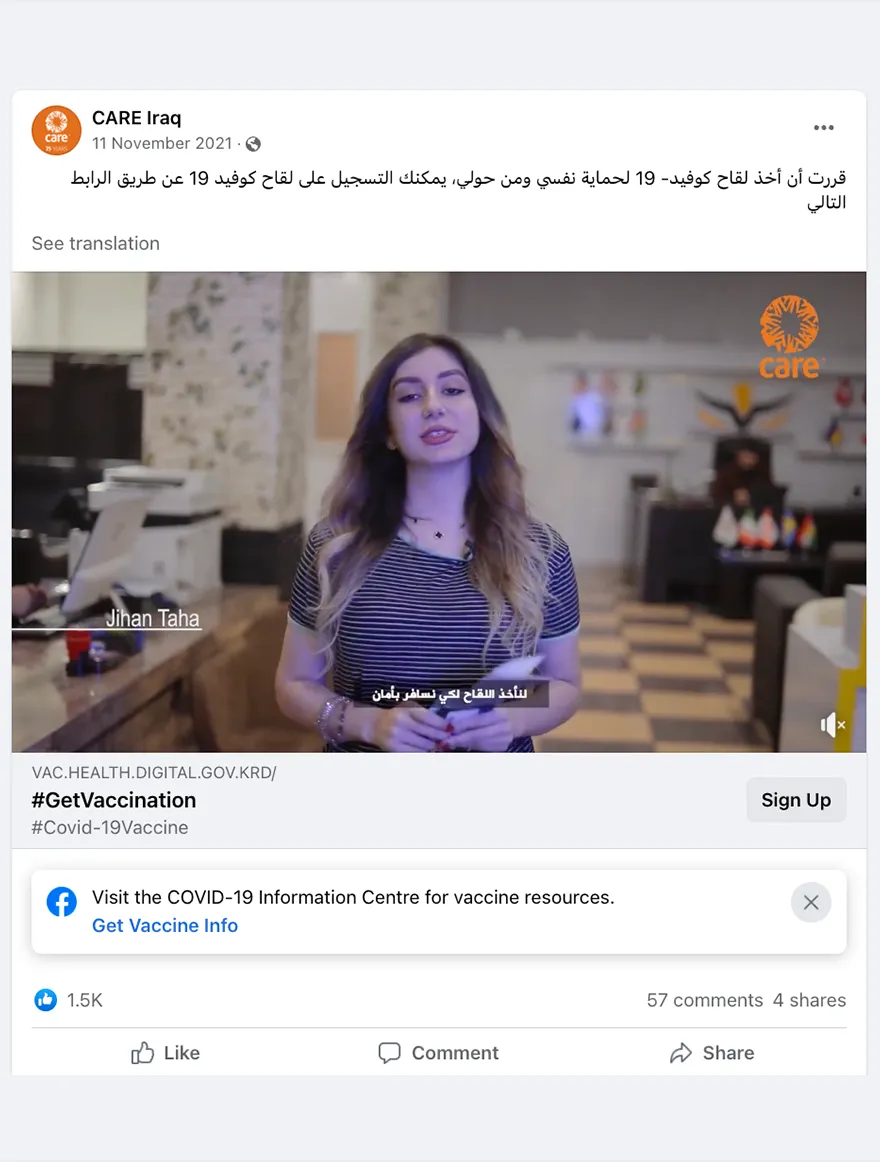Screen dimensions: 880x1162
Task: Open the Get Vaccine Info link
Action: pyautogui.click(x=165, y=926)
